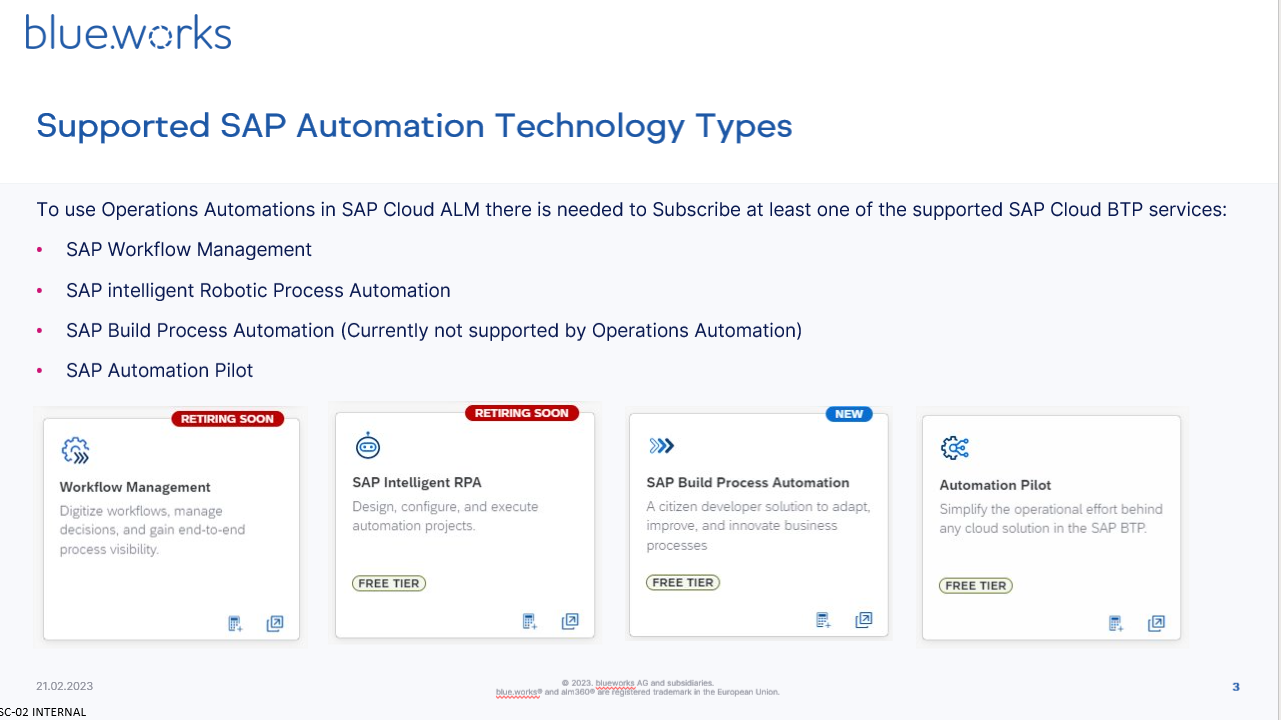The height and width of the screenshot is (720, 1281).
Task: Click the calculator icon on SAP Build Process Automation tile
Action: [x=822, y=619]
